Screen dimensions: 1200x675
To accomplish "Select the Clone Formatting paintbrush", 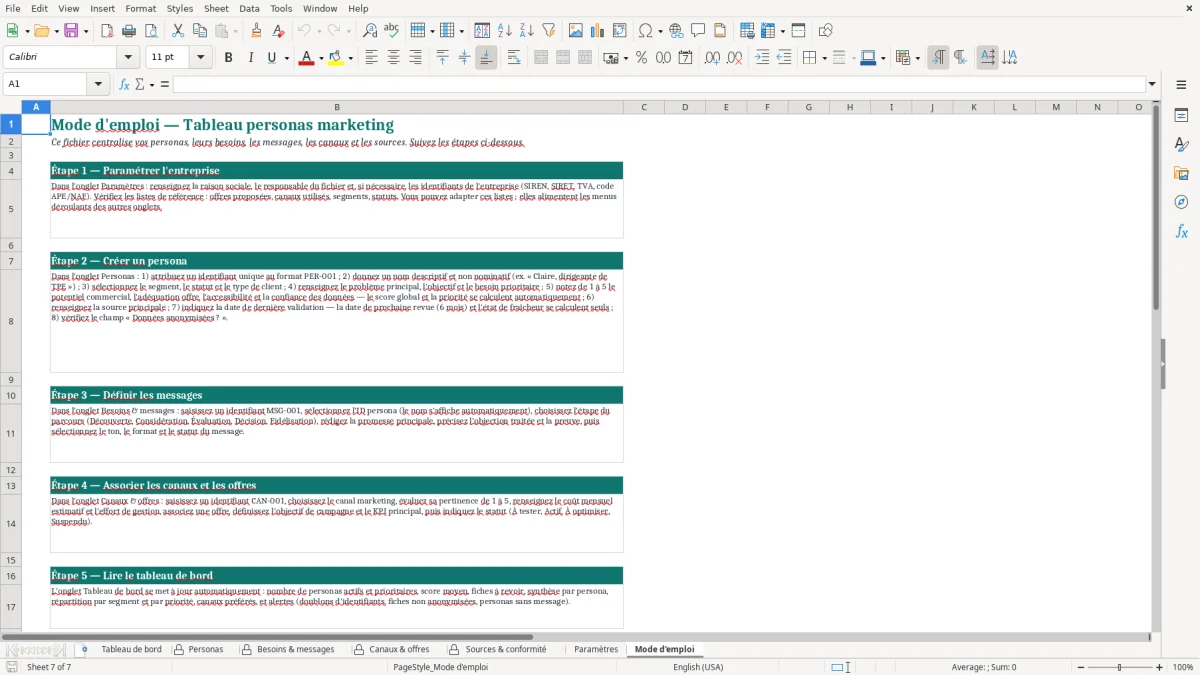I will (257, 31).
